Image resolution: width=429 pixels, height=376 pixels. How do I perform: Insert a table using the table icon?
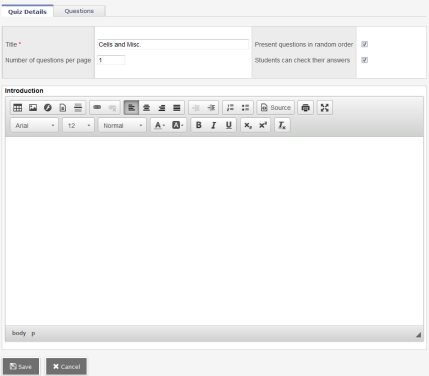[x=18, y=108]
